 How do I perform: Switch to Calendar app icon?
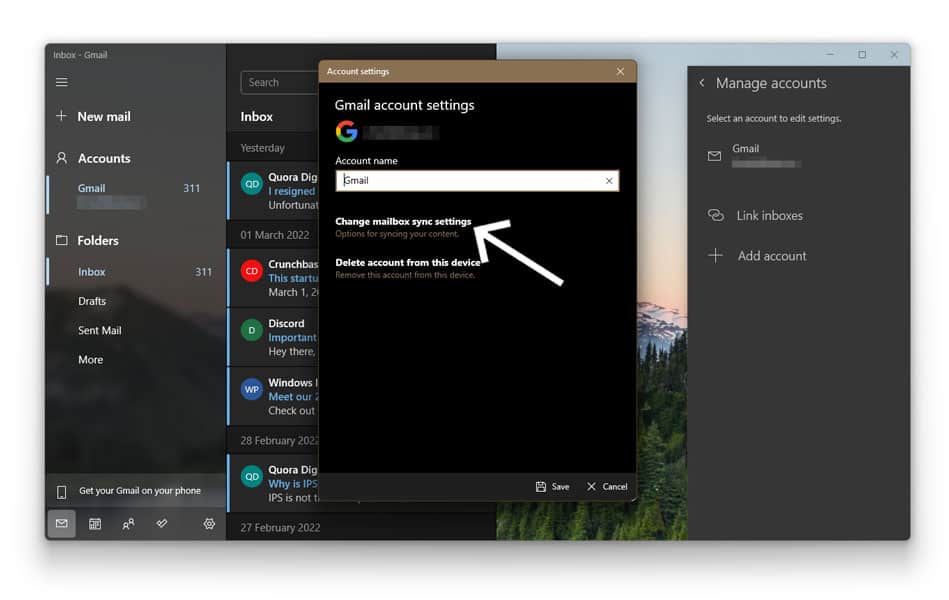95,524
